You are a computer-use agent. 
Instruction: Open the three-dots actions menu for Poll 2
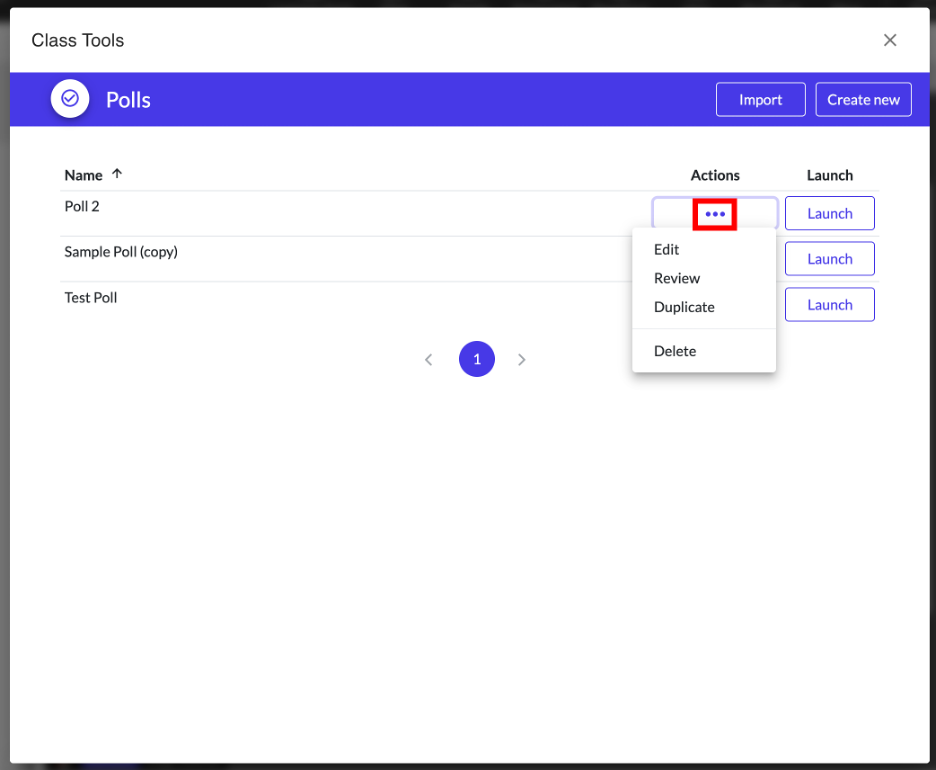pyautogui.click(x=715, y=214)
